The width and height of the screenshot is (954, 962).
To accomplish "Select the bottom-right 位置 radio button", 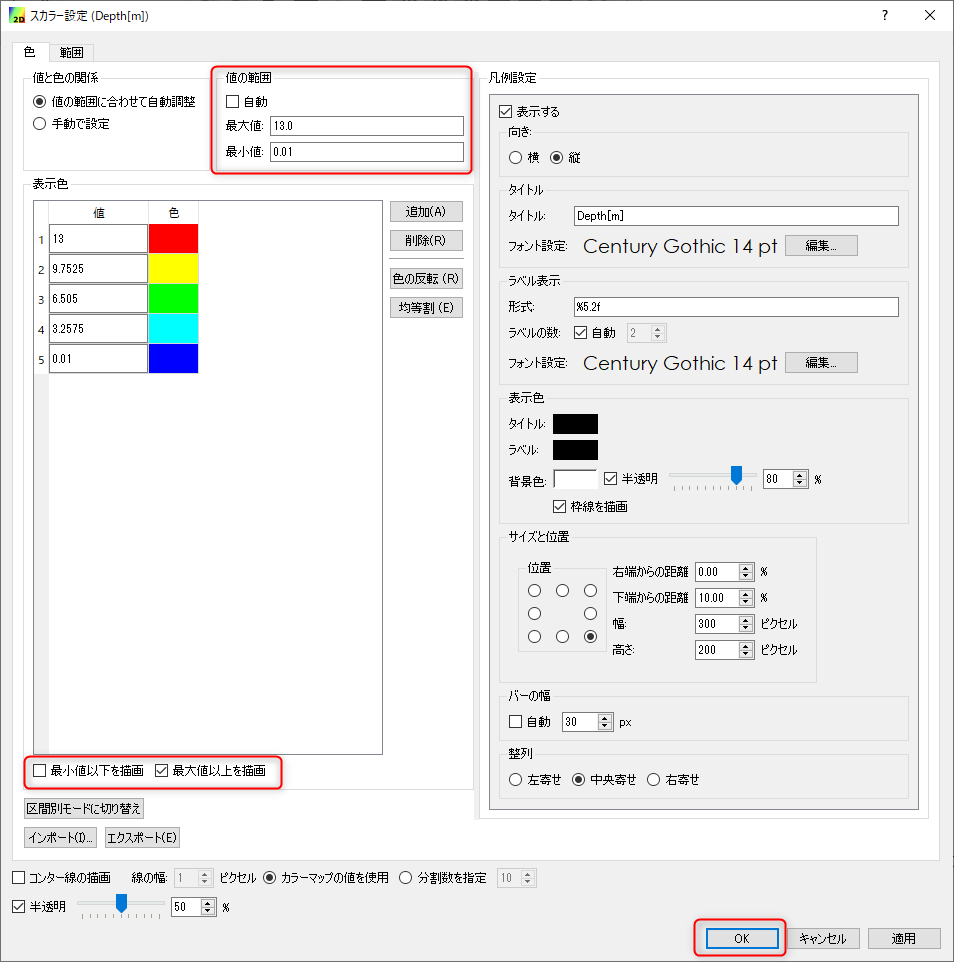I will [x=590, y=636].
